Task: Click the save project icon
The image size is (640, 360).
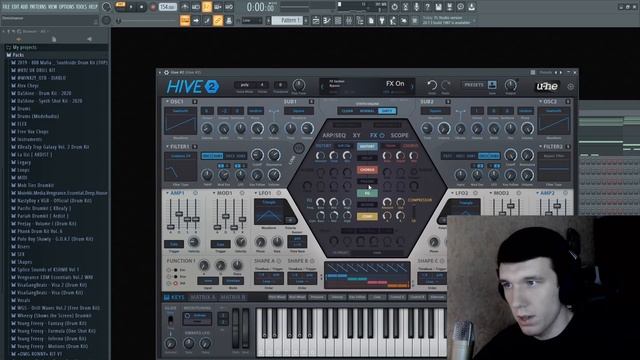Action: 438,7
